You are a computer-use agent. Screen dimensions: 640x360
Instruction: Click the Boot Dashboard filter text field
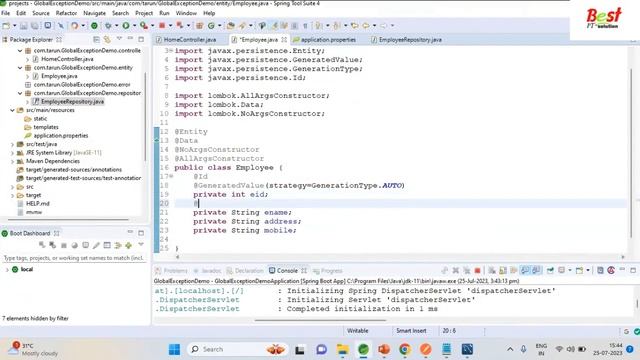click(74, 258)
